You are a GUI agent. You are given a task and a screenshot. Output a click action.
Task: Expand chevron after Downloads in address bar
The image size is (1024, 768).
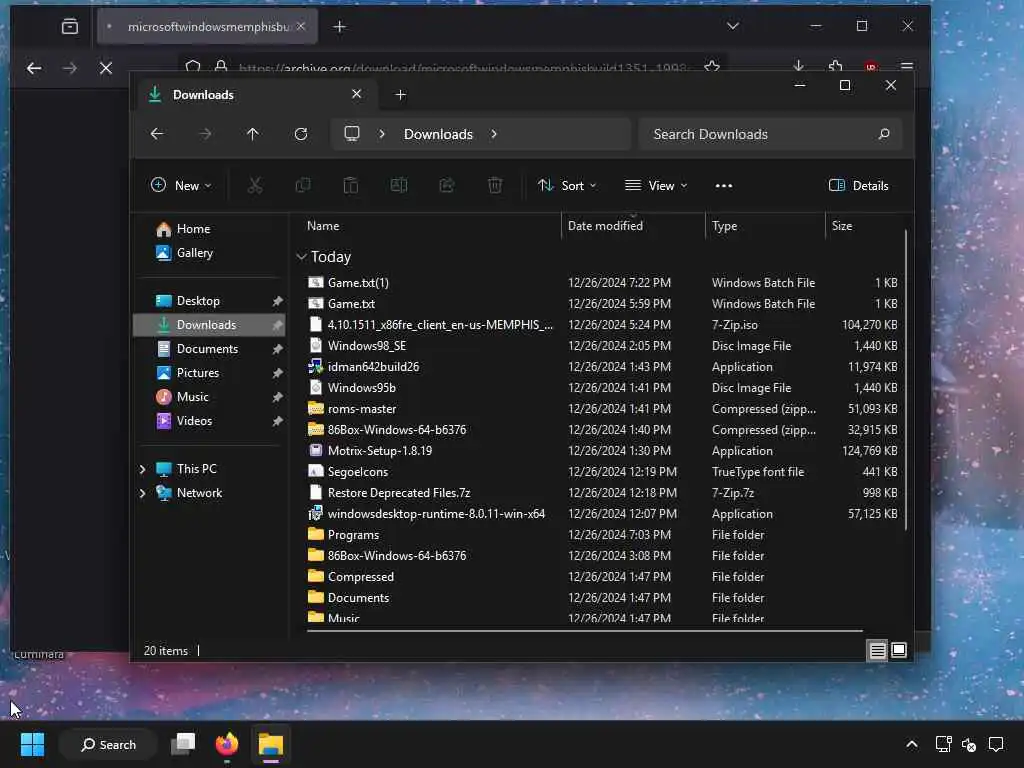[494, 134]
